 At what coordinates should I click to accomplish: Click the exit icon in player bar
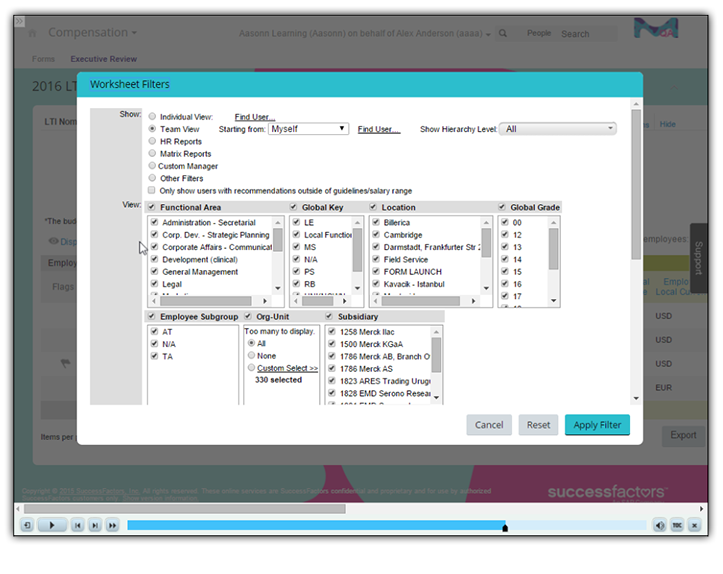[693, 525]
